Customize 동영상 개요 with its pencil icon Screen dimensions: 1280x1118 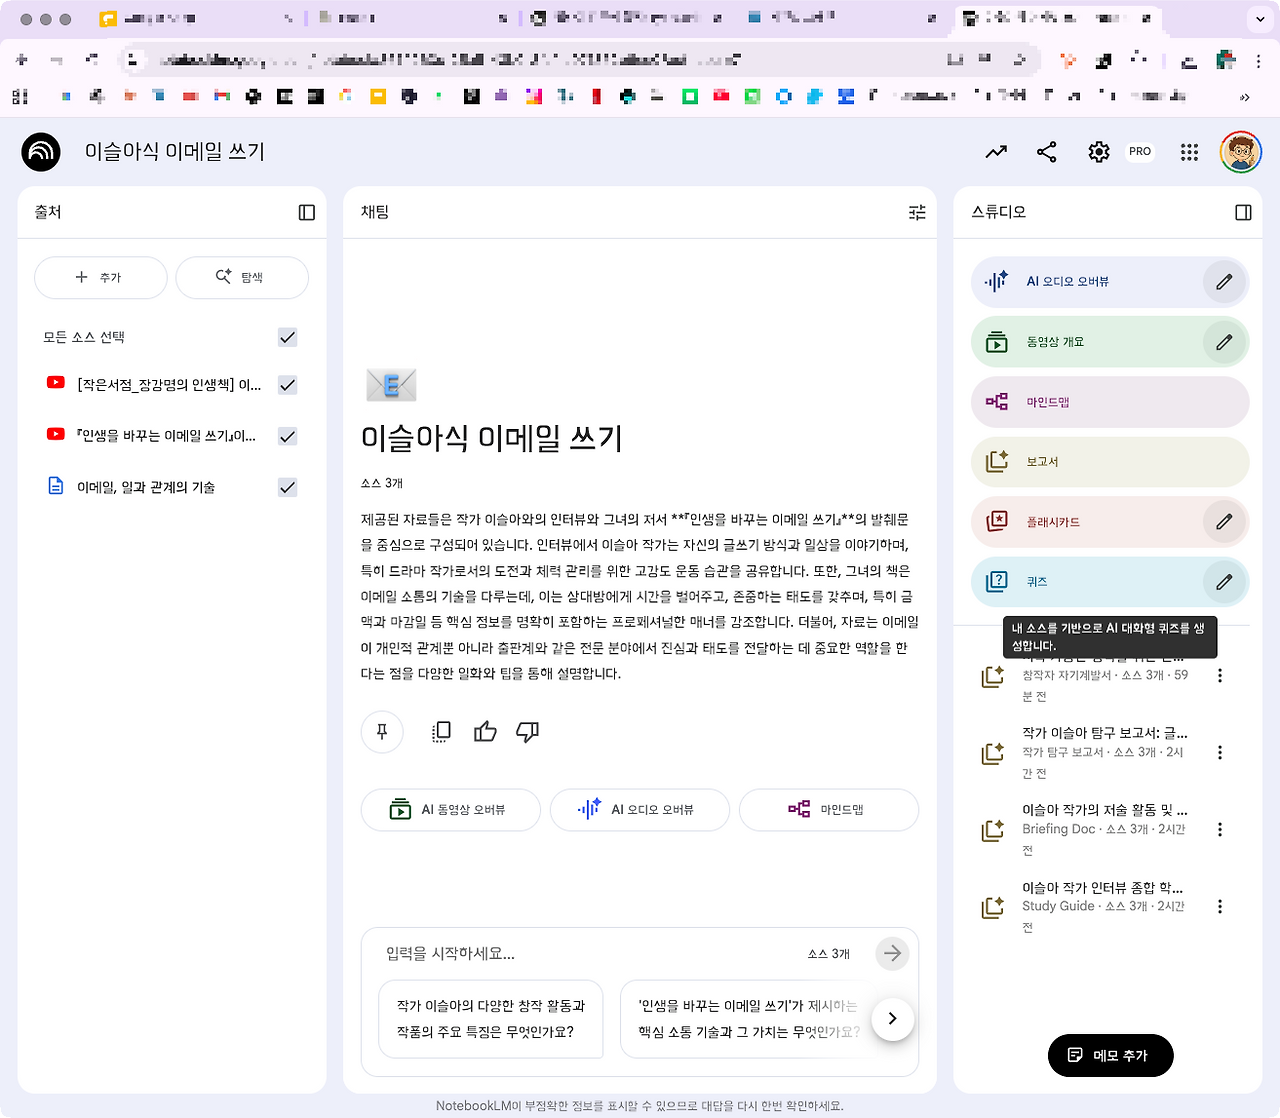pyautogui.click(x=1224, y=342)
